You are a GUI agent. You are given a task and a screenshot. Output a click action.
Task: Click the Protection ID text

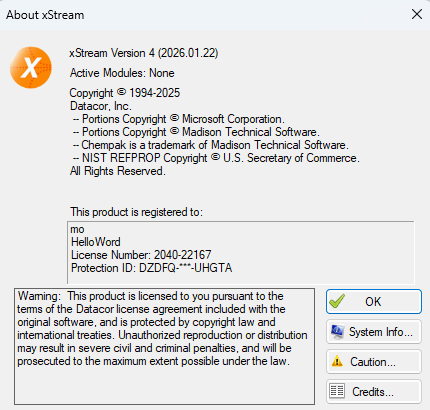151,268
